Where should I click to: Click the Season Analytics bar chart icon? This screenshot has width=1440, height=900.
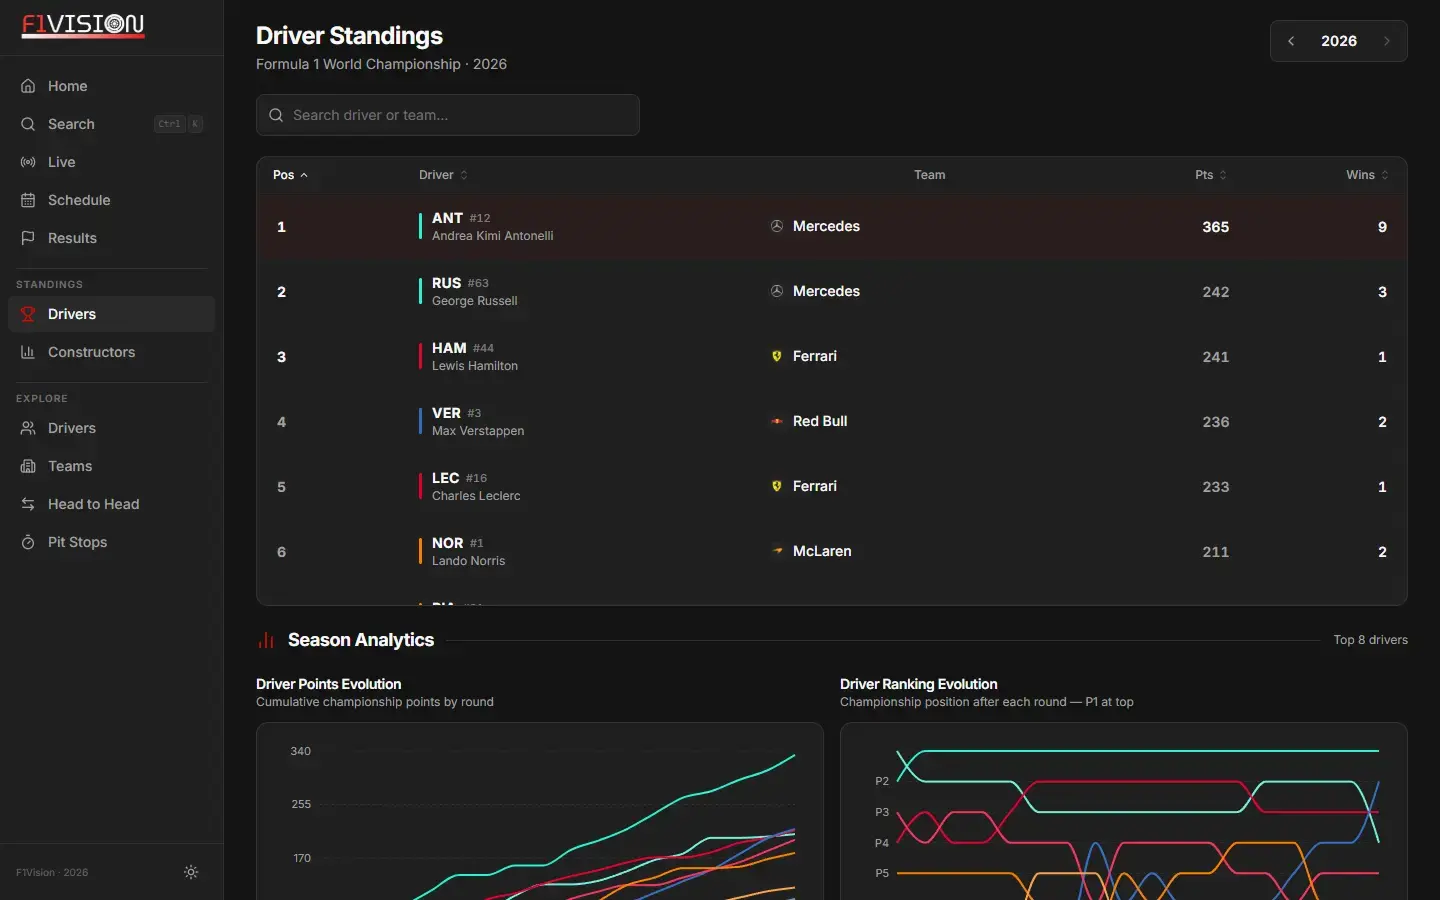pyautogui.click(x=266, y=640)
